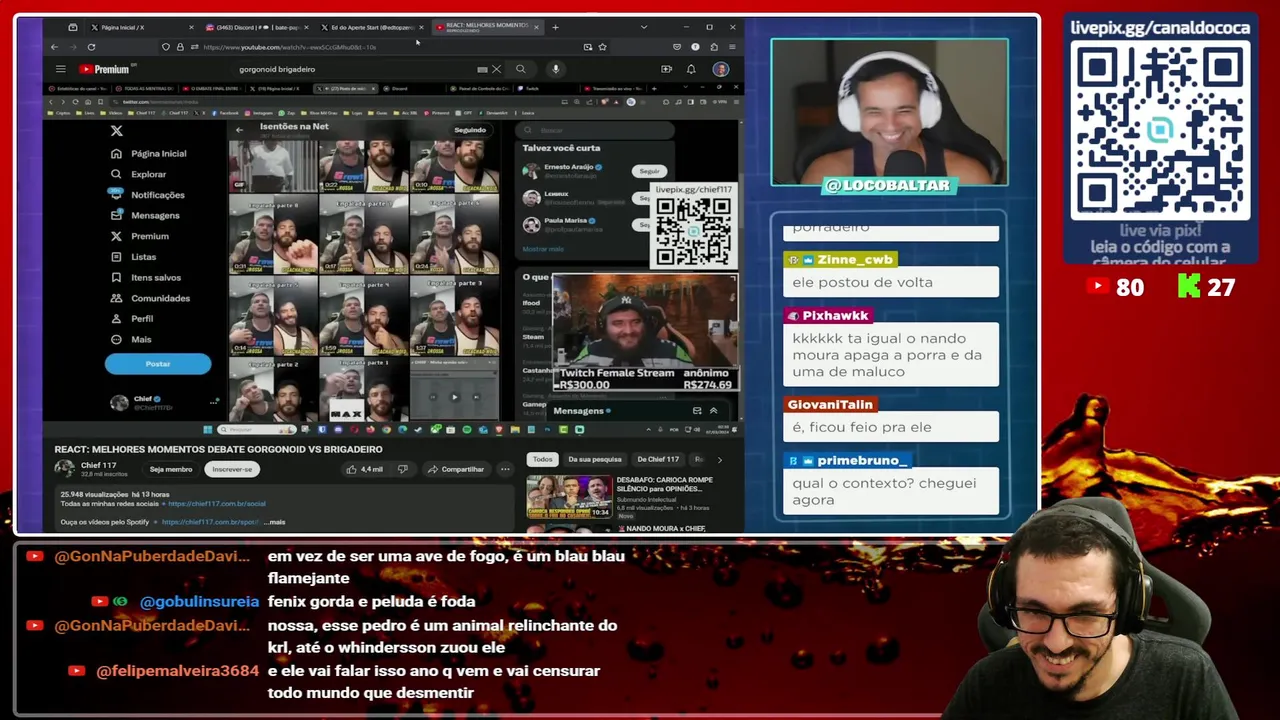The height and width of the screenshot is (720, 1280).
Task: Toggle the Seguindo button for Isentões na Net
Action: [470, 130]
